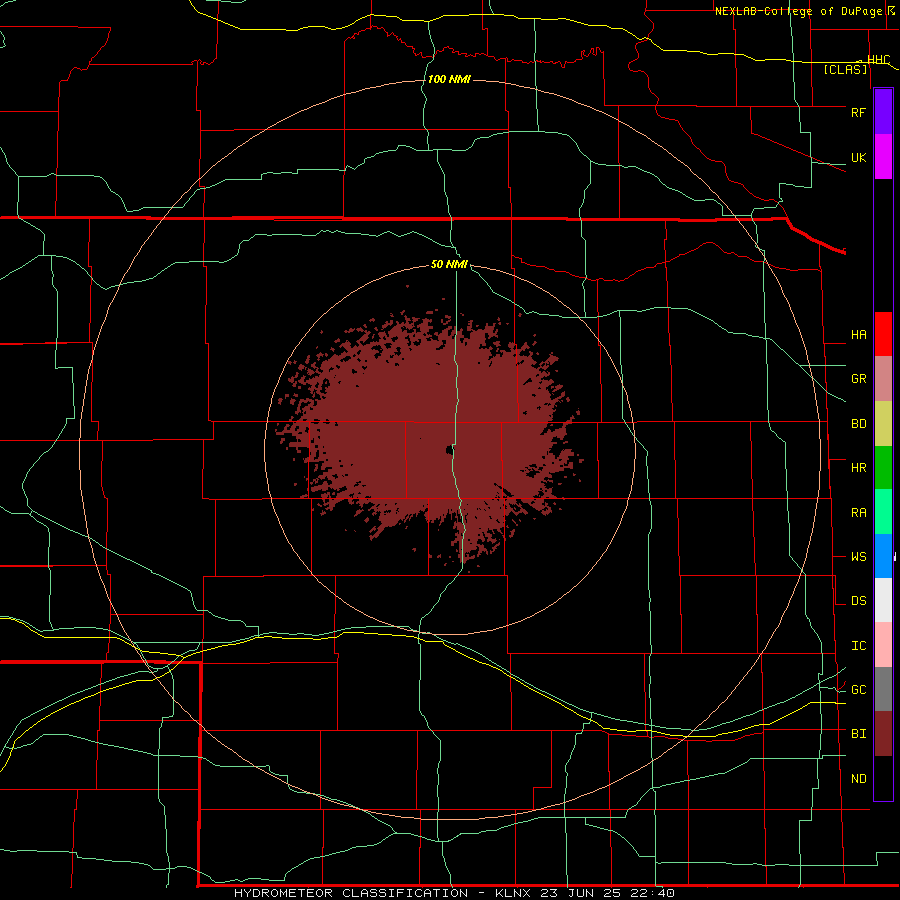This screenshot has width=900, height=900.
Task: Click the DS legend label
Action: (x=858, y=601)
